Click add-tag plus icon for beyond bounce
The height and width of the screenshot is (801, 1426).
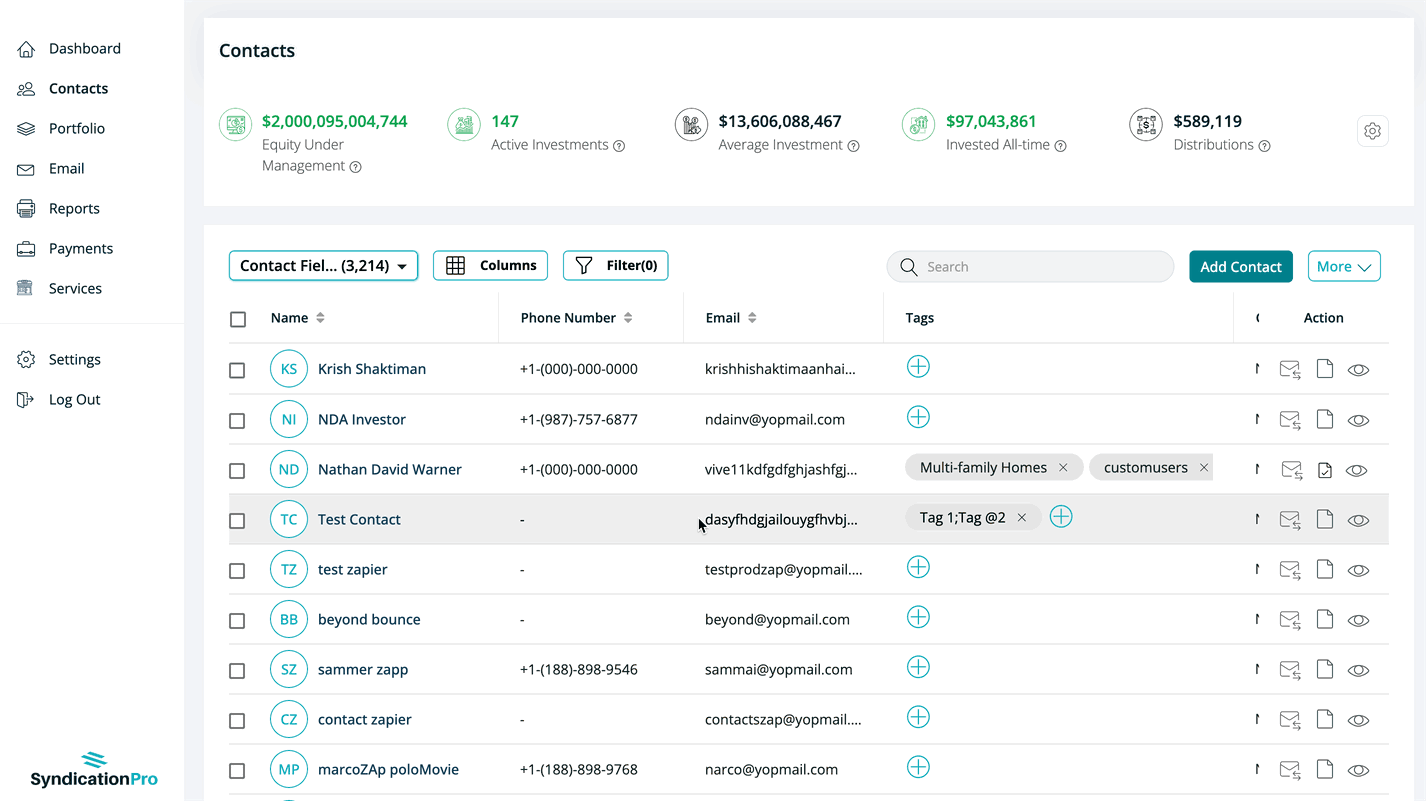(918, 617)
